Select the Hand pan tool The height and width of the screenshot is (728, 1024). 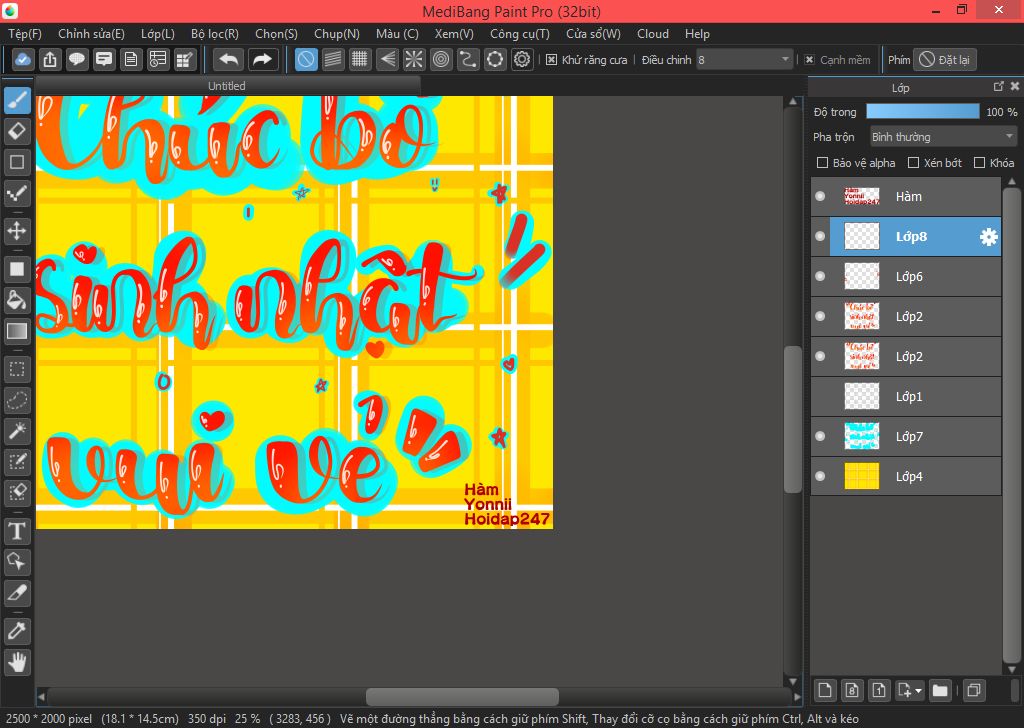pyautogui.click(x=17, y=662)
